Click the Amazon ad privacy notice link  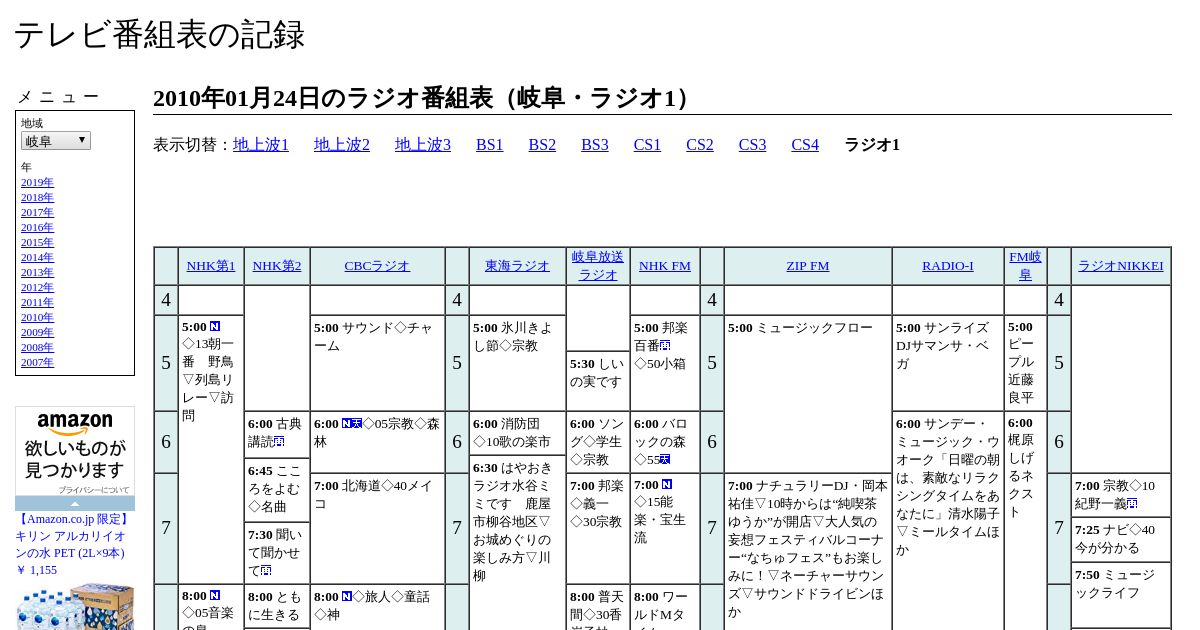point(93,490)
